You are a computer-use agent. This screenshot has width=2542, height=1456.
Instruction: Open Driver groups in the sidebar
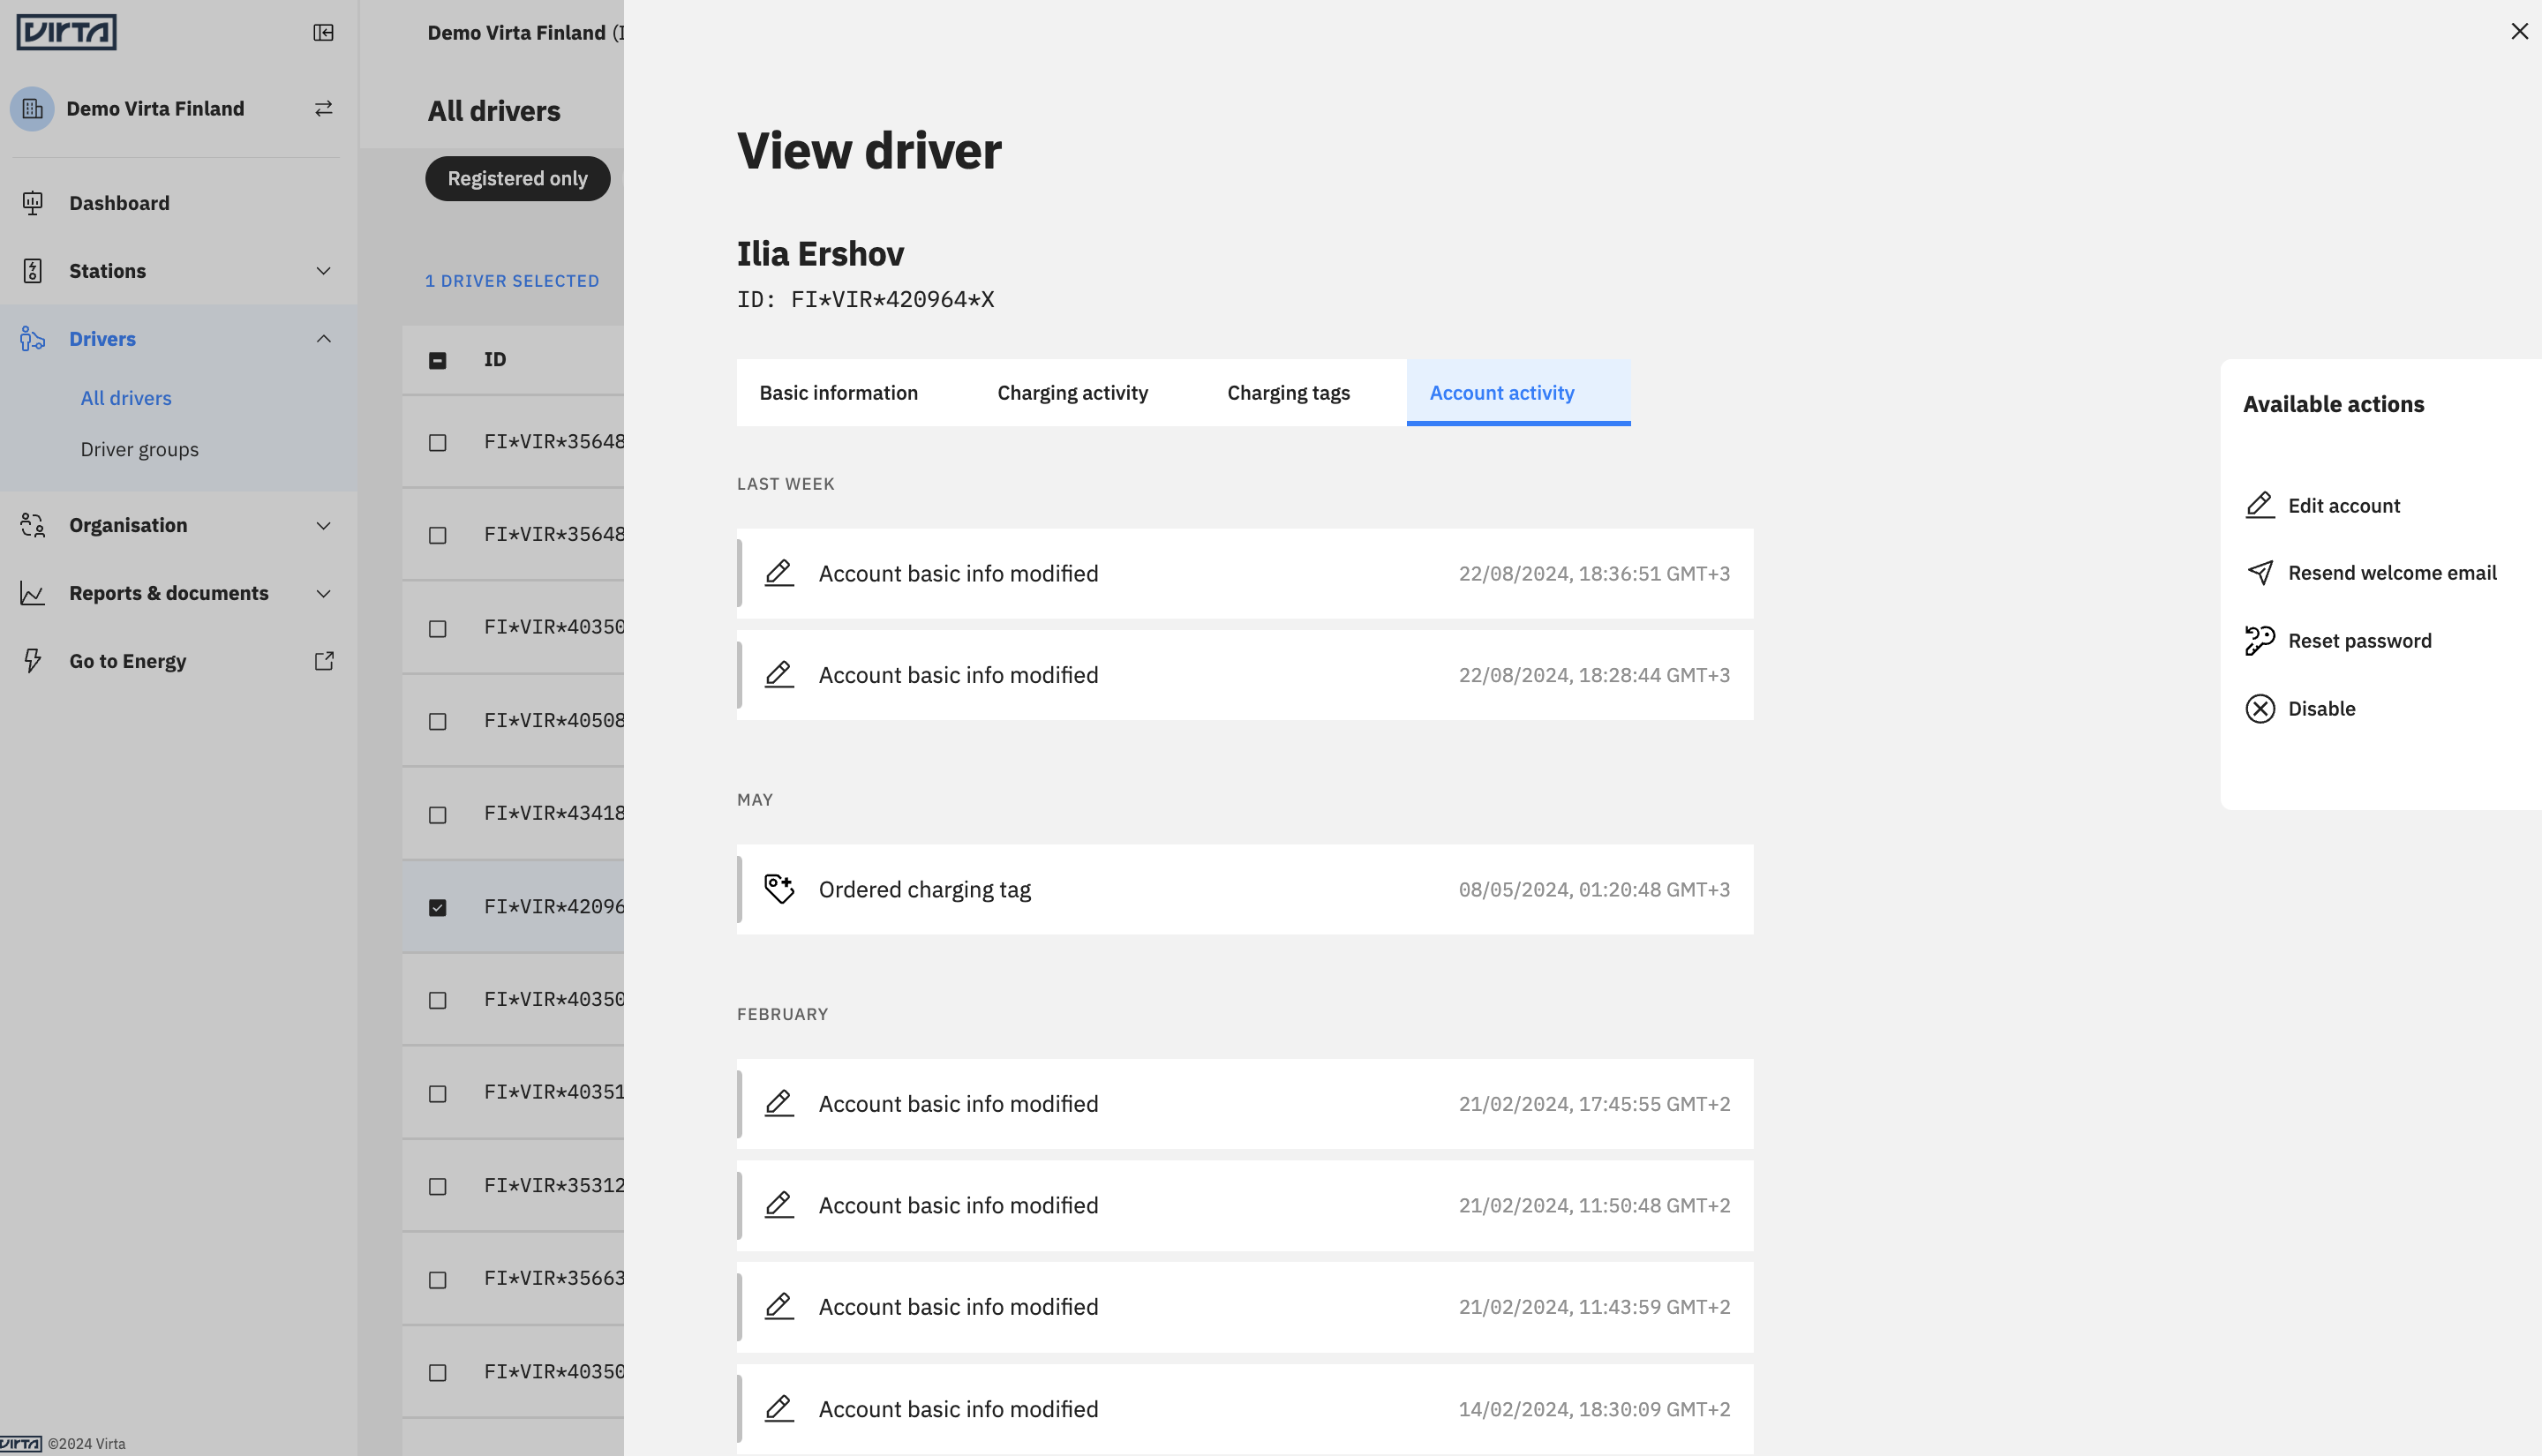click(x=139, y=449)
